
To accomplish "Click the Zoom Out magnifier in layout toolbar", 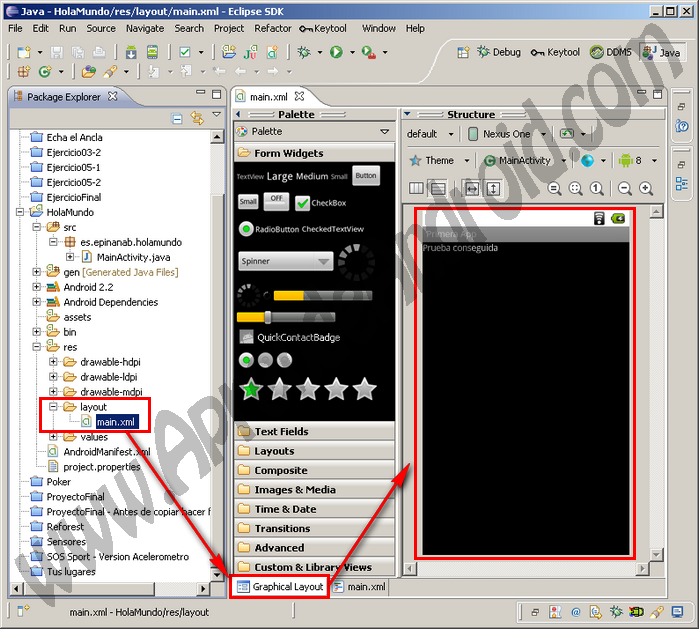I will point(625,189).
